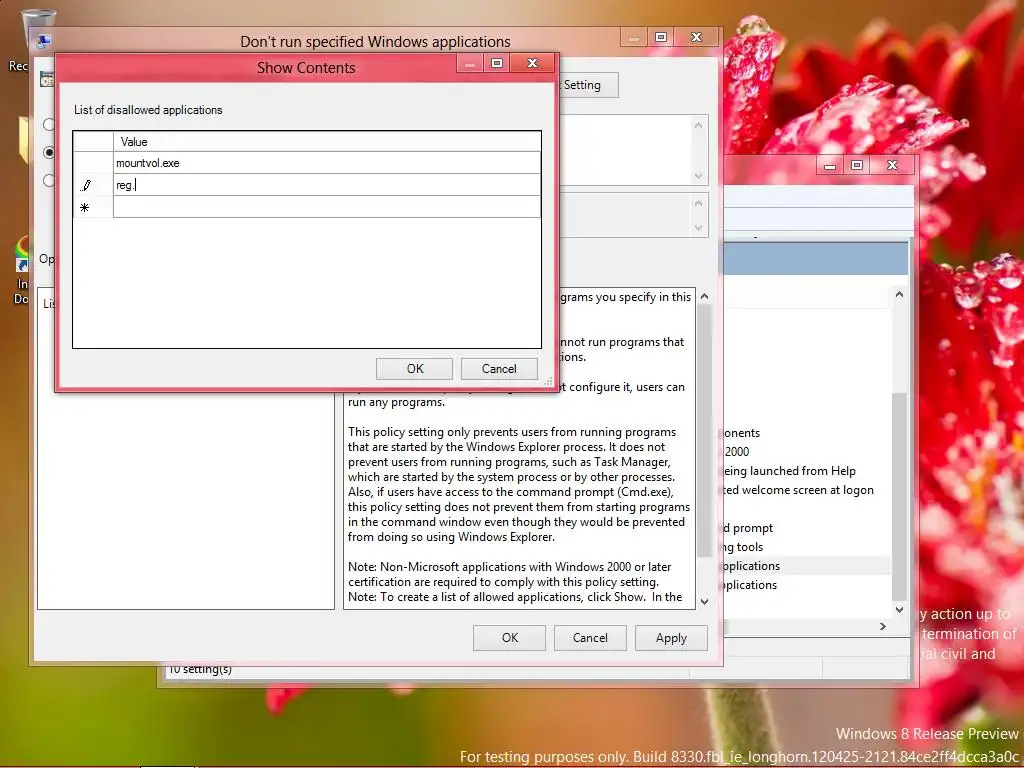Click OK in the policy settings window

click(x=509, y=638)
